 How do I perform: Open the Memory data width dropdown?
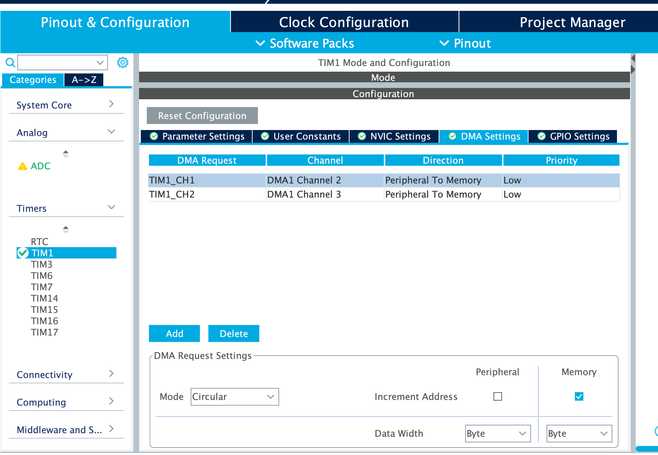click(x=579, y=434)
